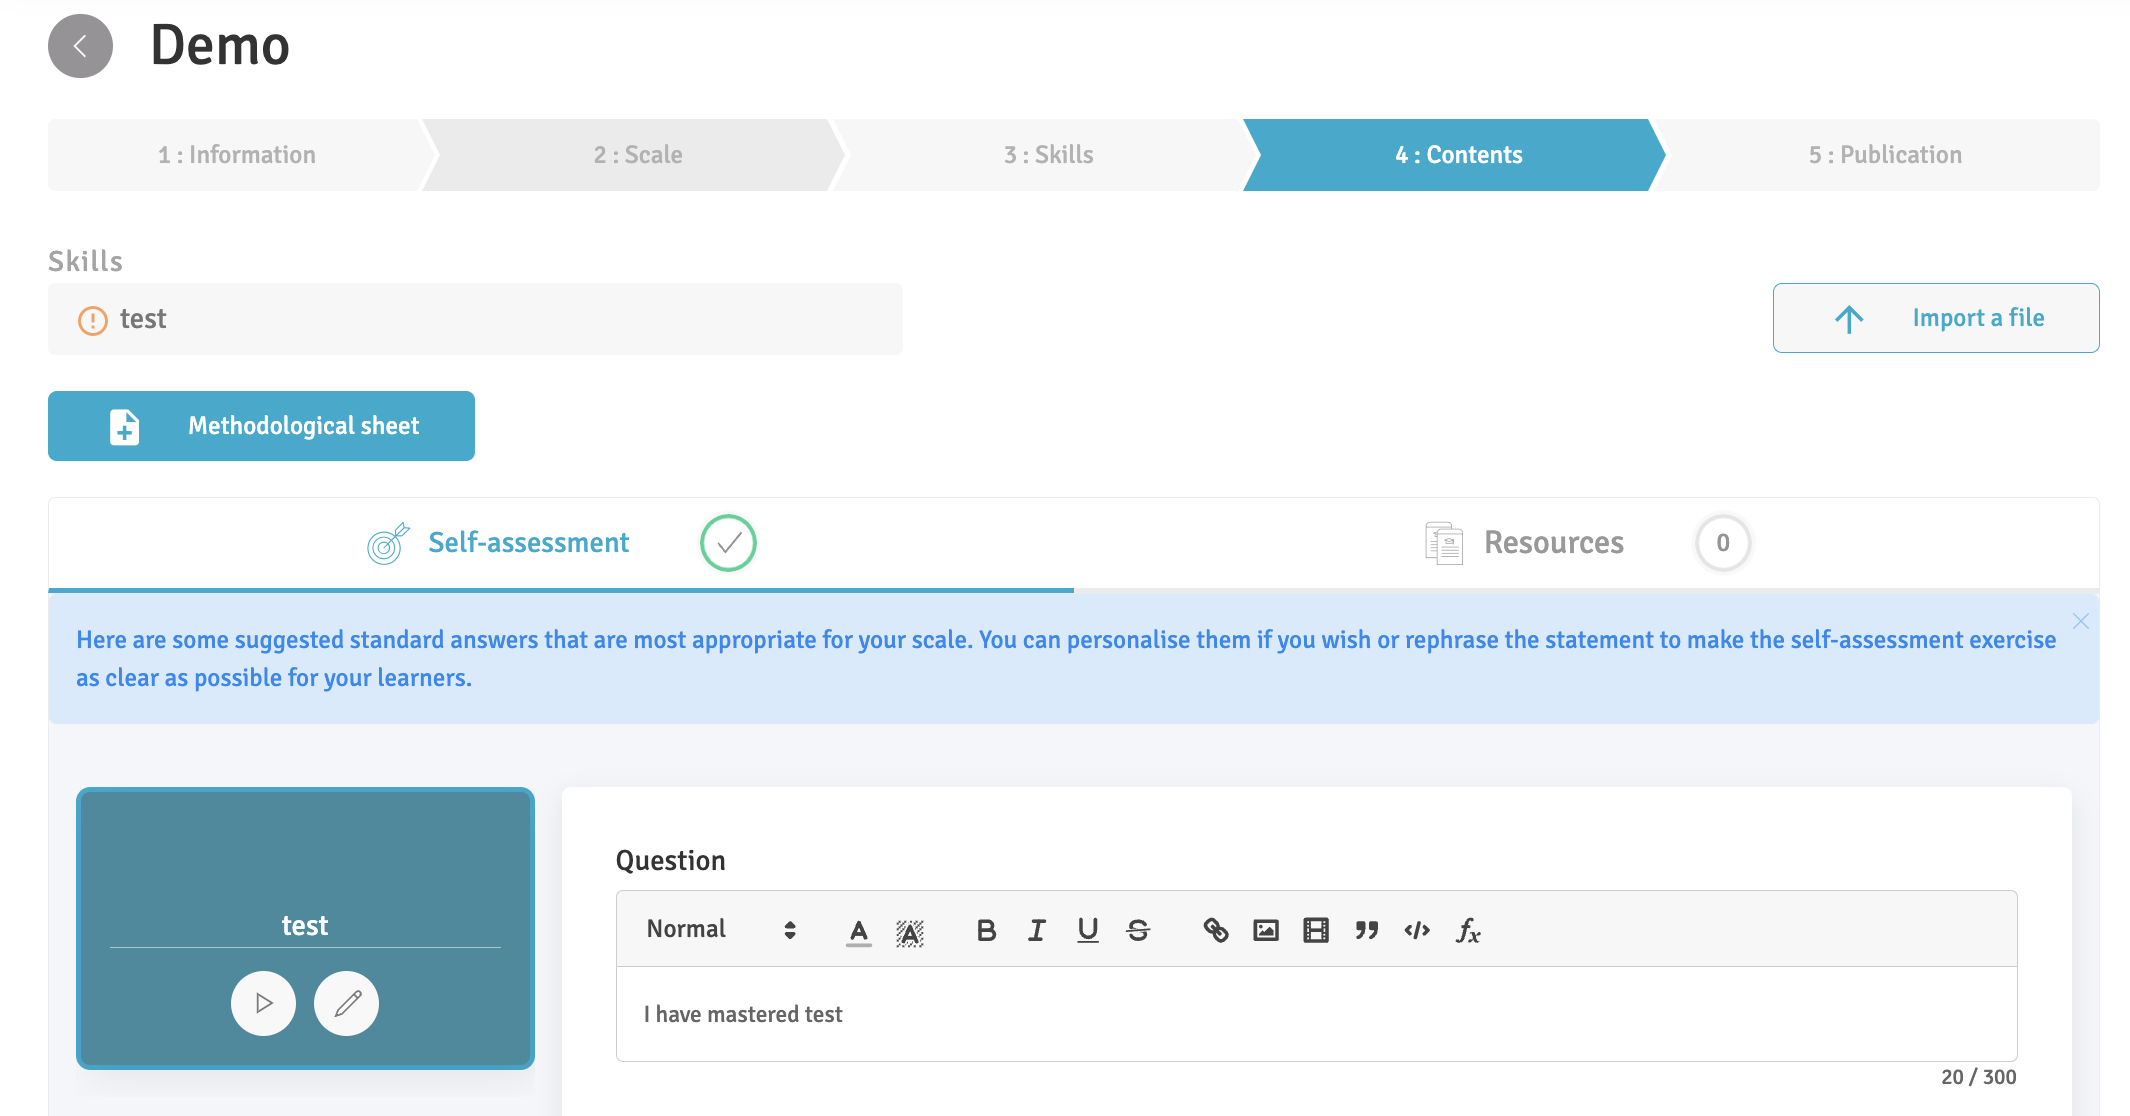Insert a video into the question
Screen dimensions: 2130x1116
(1316, 930)
